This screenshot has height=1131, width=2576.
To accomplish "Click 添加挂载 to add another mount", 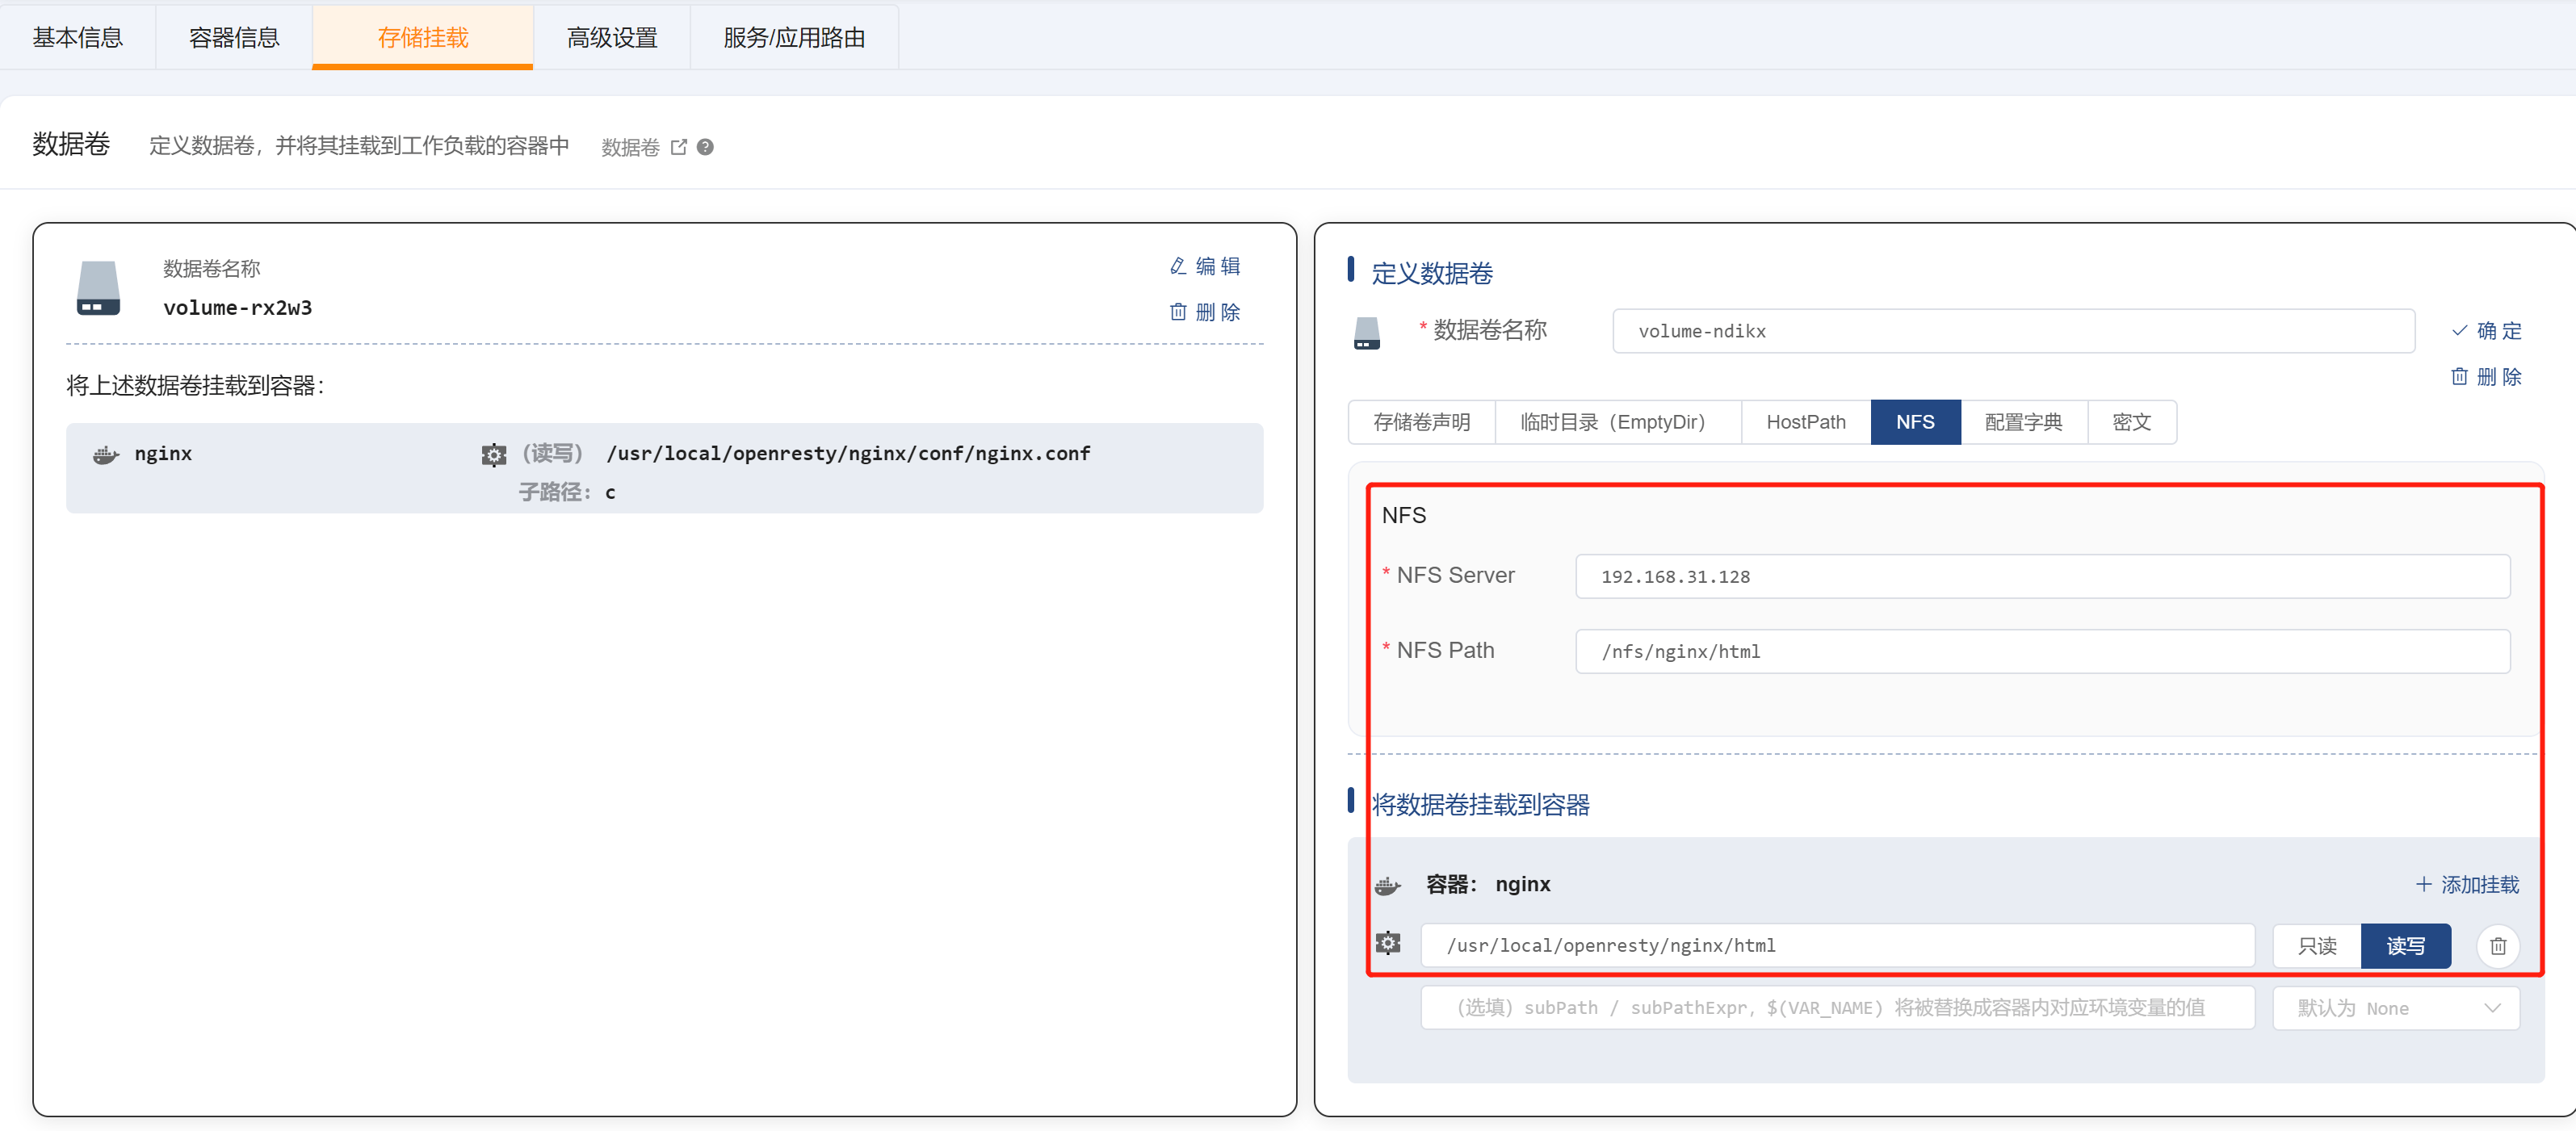I will pos(2467,884).
